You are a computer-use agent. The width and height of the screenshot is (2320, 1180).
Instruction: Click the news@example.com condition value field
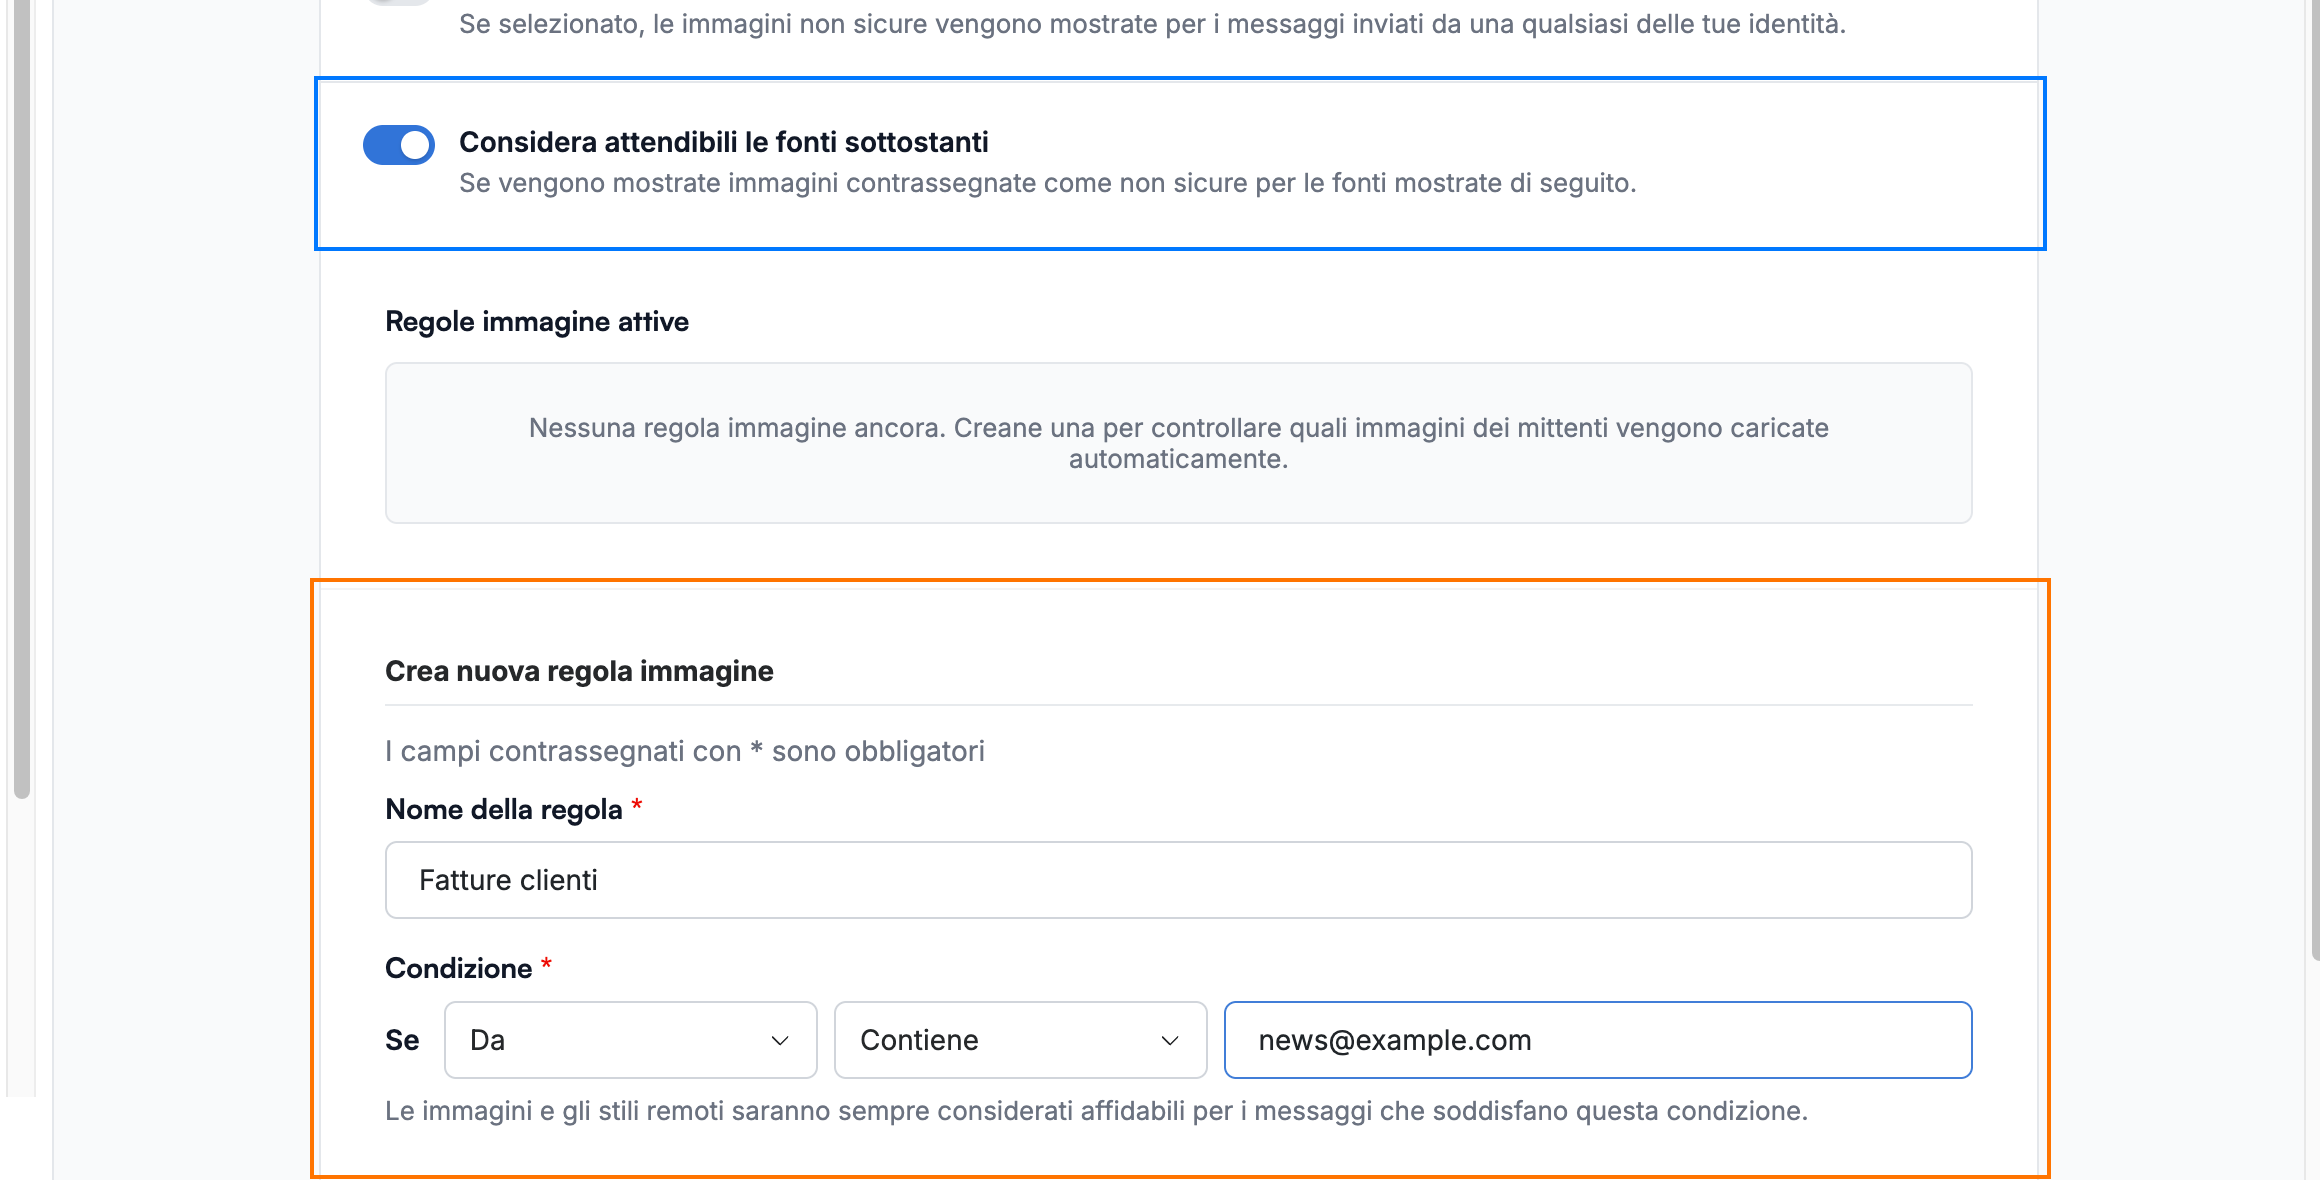coord(1598,1040)
